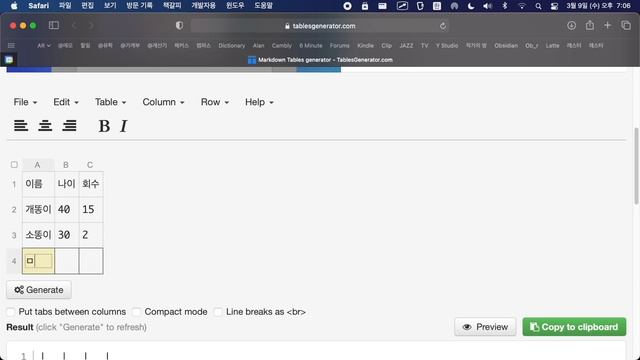Open the Edit dropdown menu
Image resolution: width=640 pixels, height=360 pixels.
coord(66,102)
